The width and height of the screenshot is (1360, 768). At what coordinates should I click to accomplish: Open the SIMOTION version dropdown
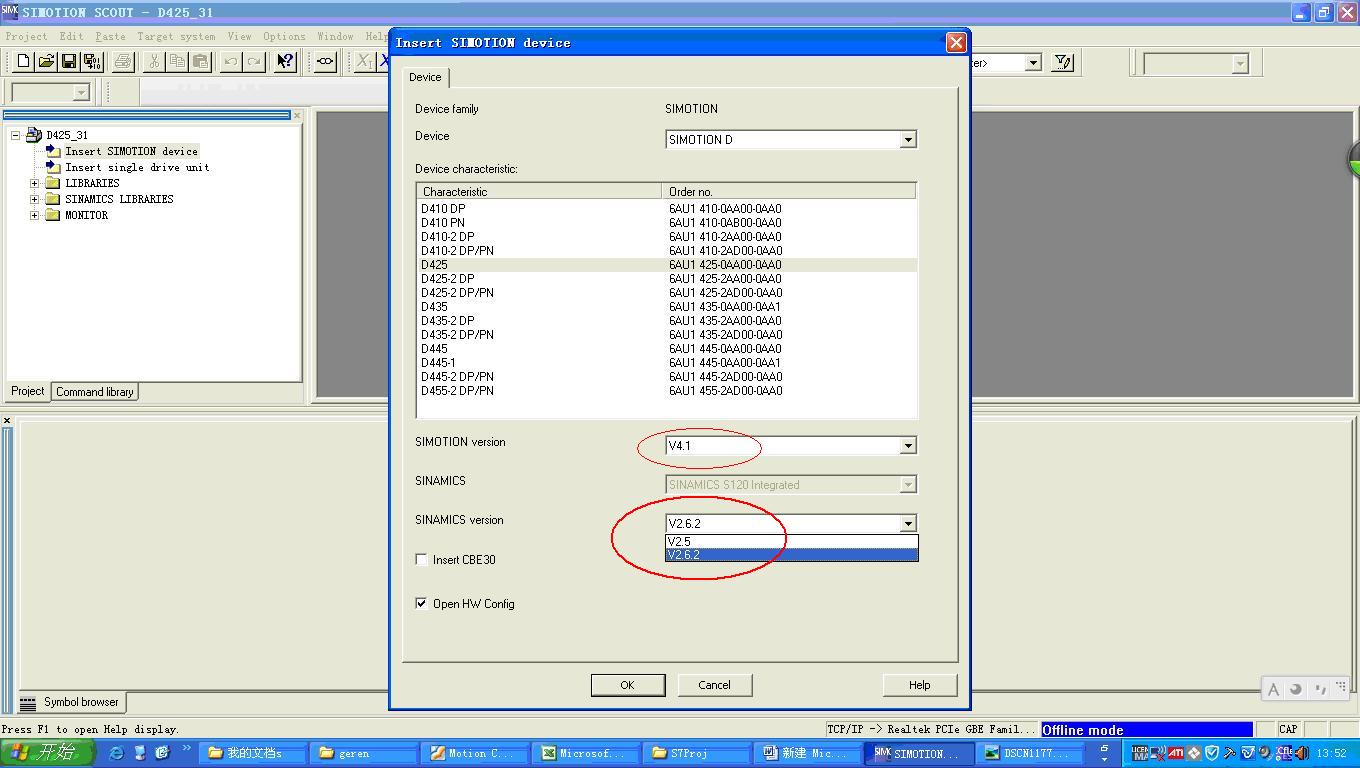click(x=791, y=446)
